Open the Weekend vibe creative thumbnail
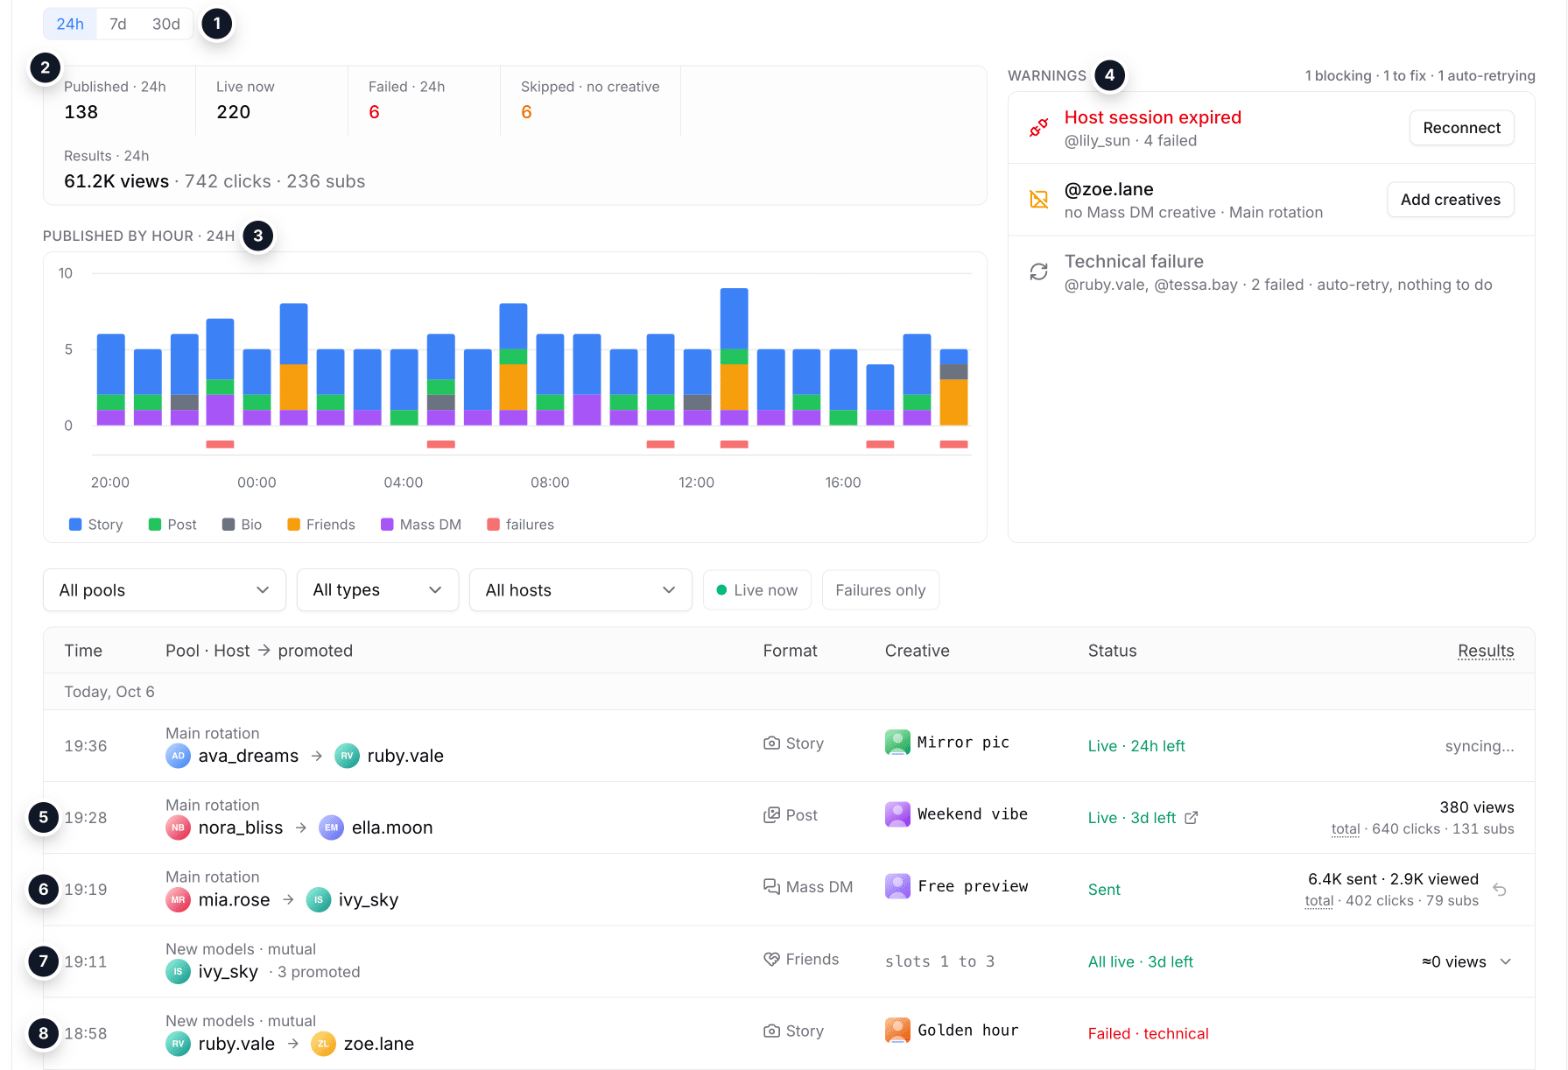 coord(897,815)
